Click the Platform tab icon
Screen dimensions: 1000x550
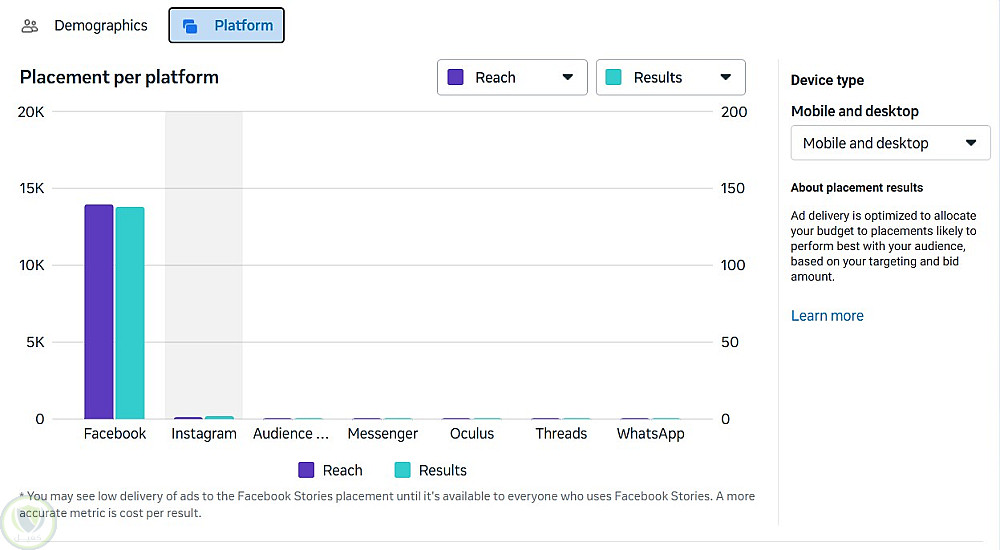[x=190, y=26]
